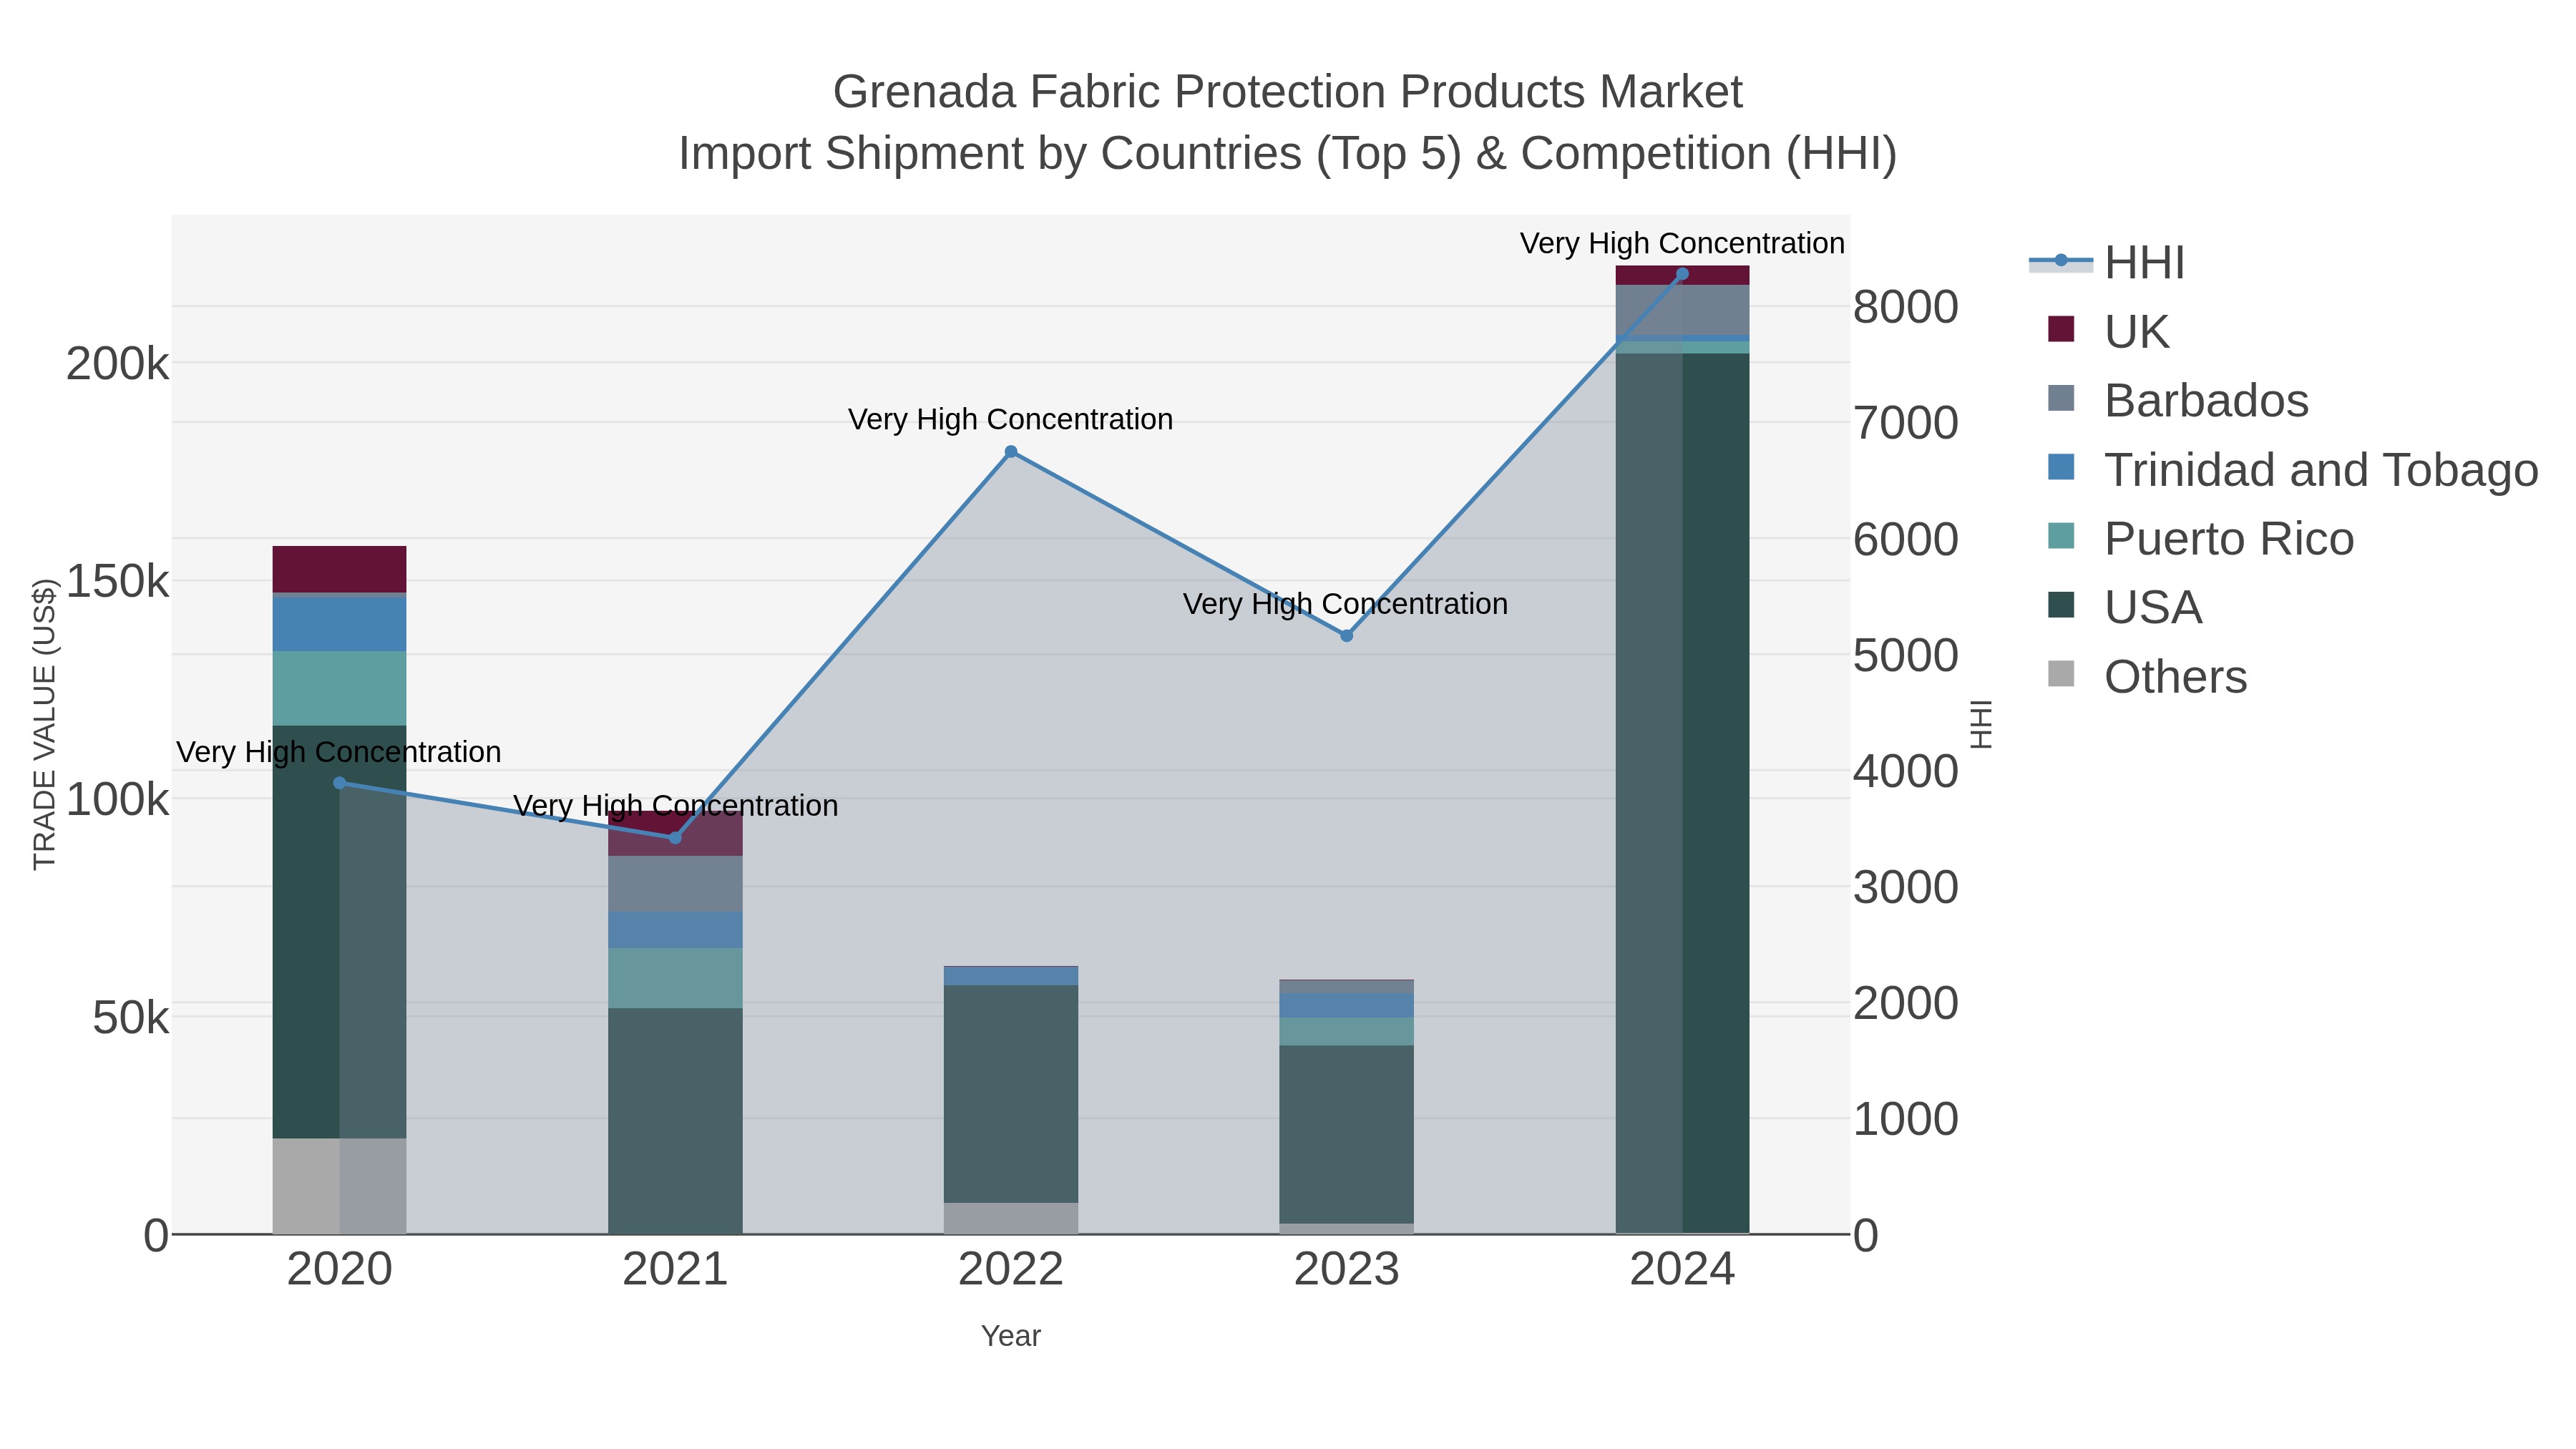Select the 2022 HHI data point
Image resolution: width=2576 pixels, height=1449 pixels.
point(1011,452)
